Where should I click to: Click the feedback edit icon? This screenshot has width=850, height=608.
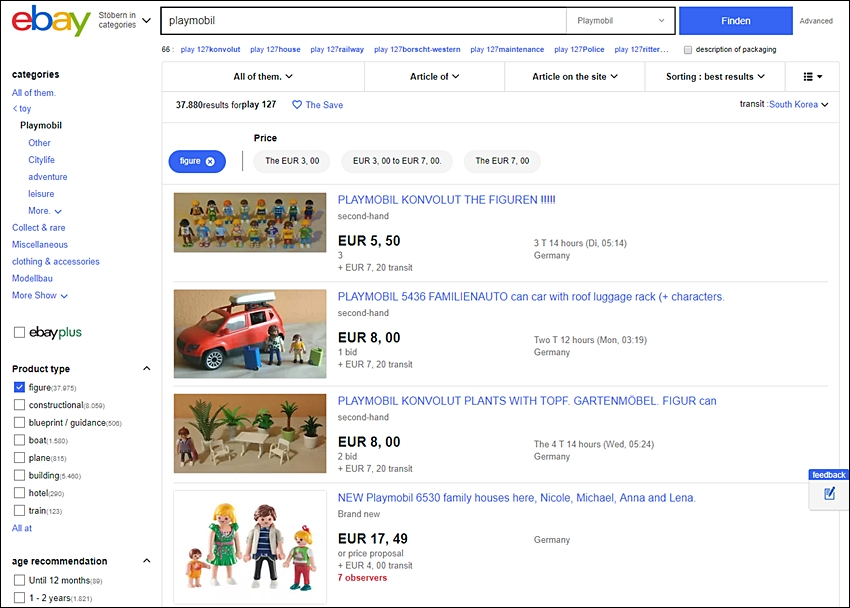point(829,494)
